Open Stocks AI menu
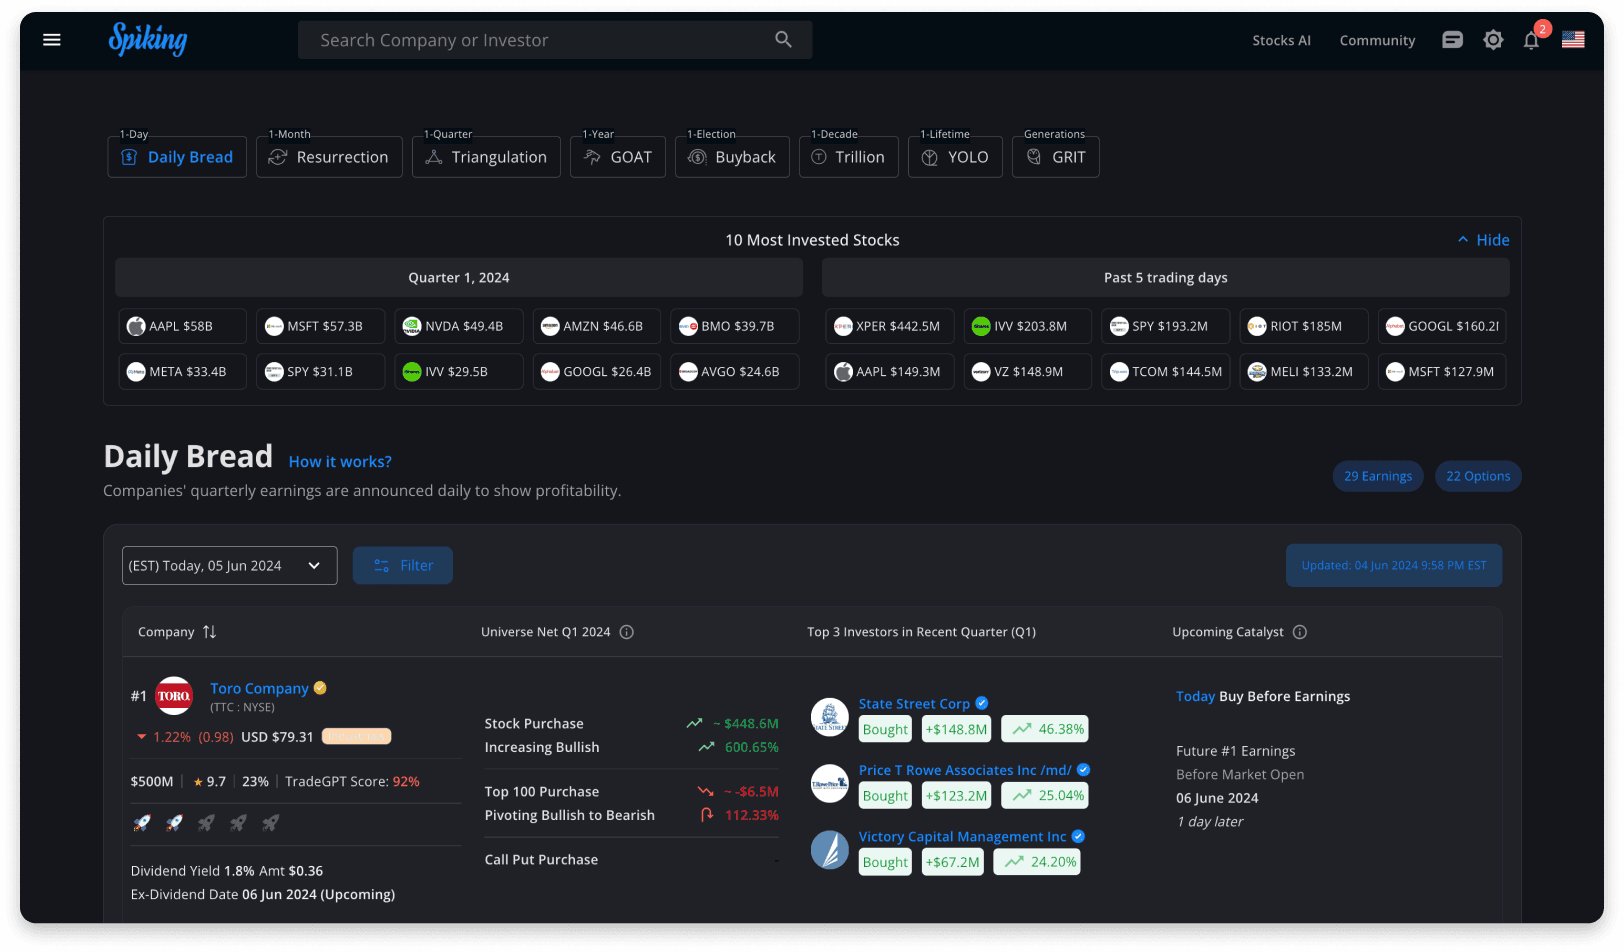Image resolution: width=1624 pixels, height=952 pixels. coord(1281,41)
